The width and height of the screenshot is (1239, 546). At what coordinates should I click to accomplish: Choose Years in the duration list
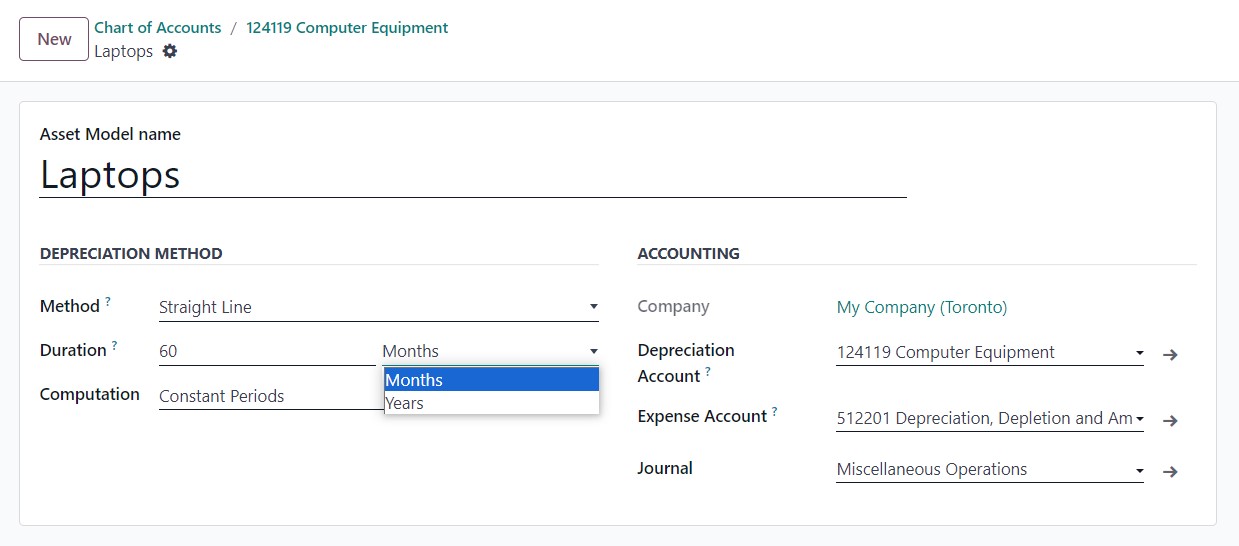pos(491,403)
